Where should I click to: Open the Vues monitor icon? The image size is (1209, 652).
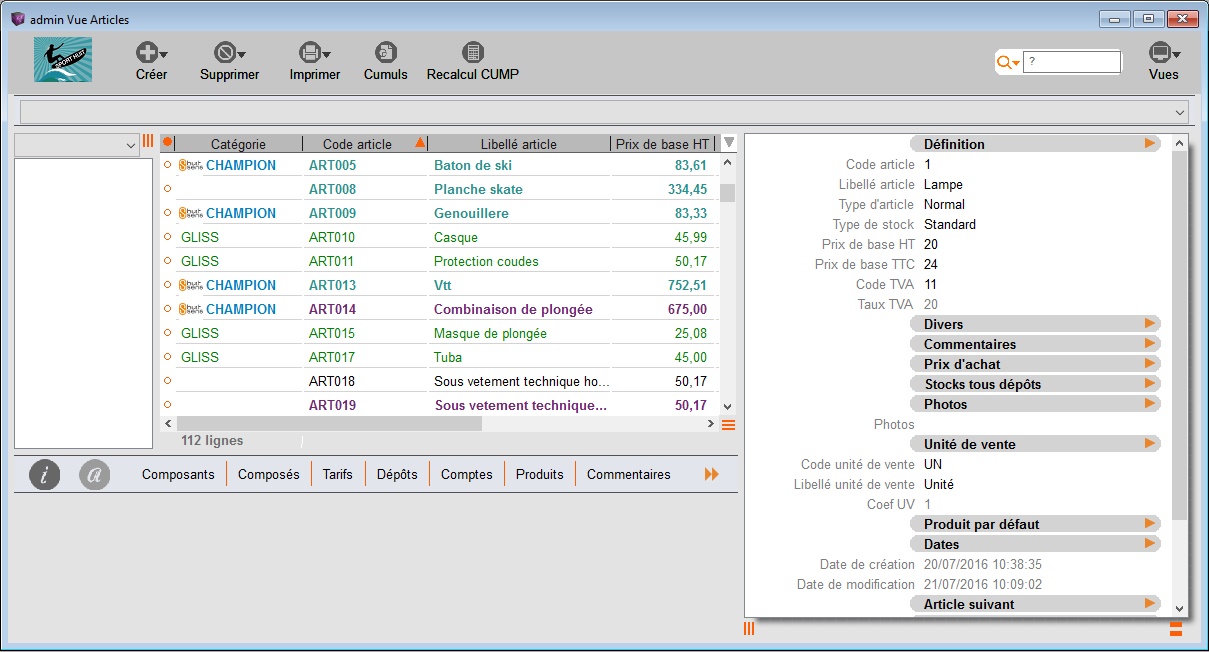1160,53
